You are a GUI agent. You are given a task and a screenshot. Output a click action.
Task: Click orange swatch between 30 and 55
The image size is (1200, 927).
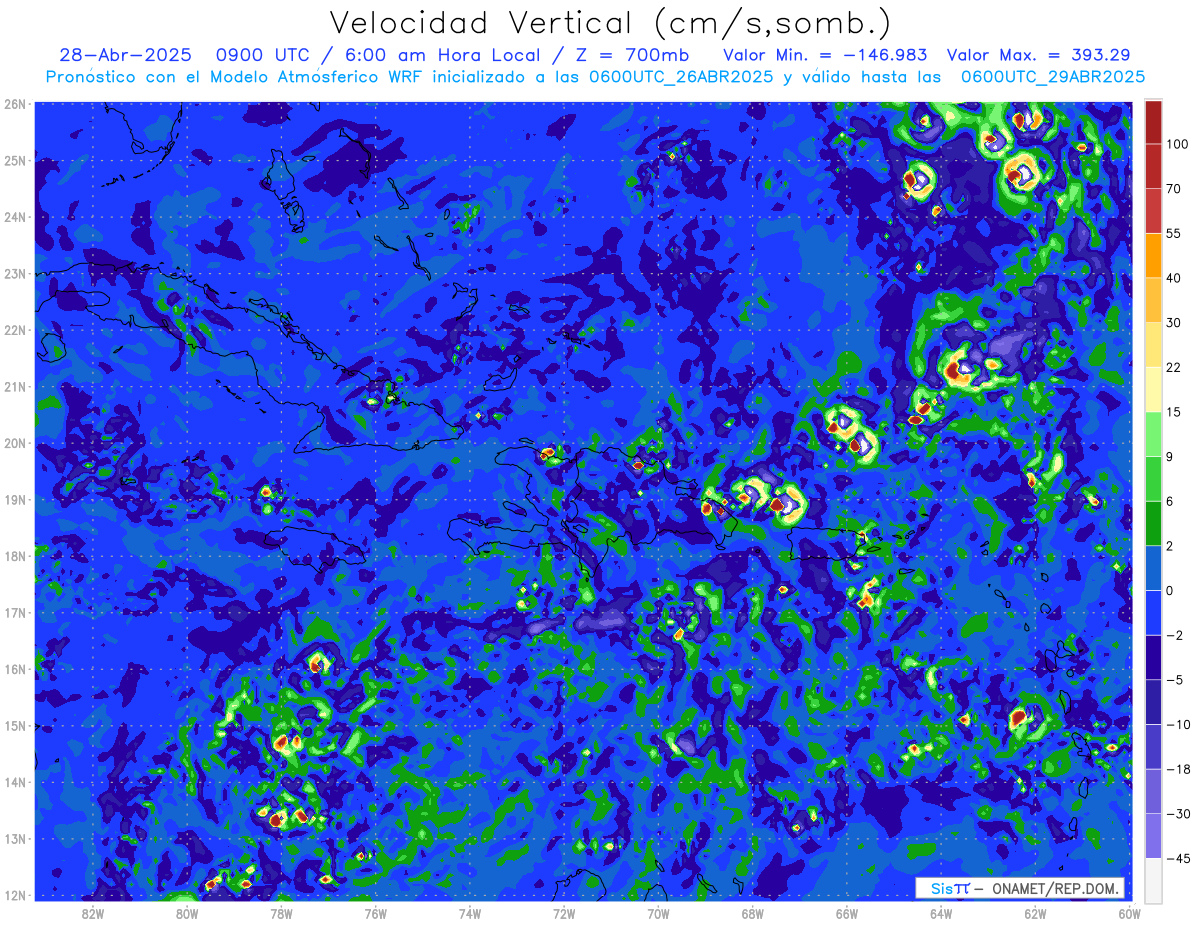tap(1153, 256)
